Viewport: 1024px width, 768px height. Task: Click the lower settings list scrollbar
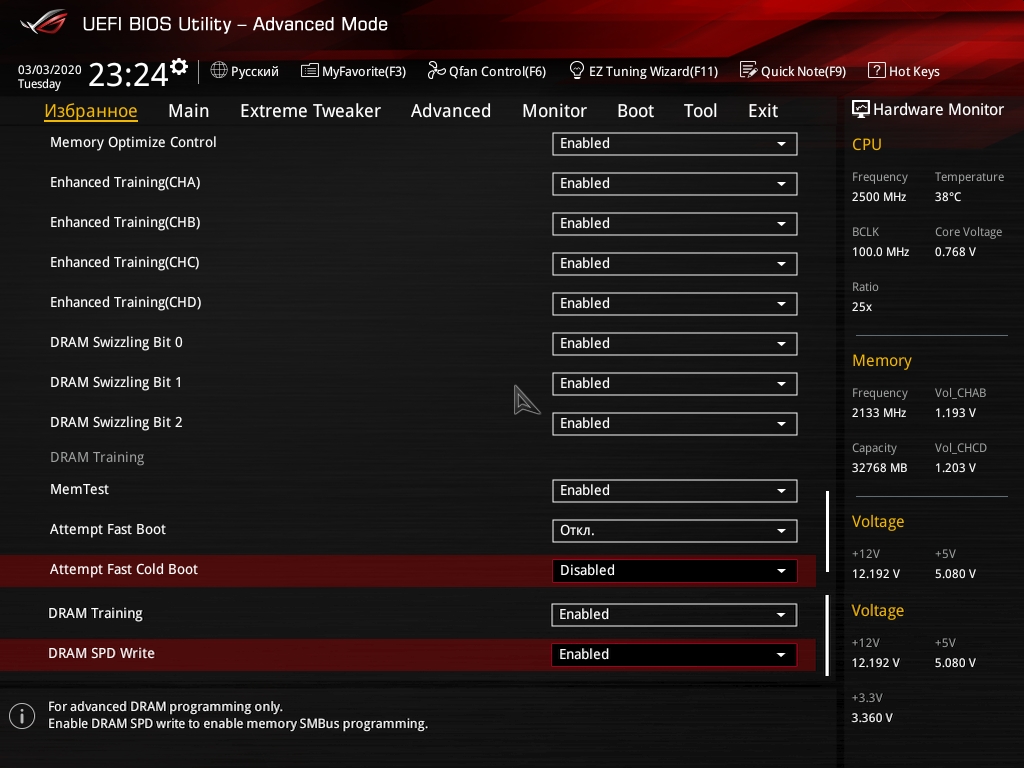827,635
